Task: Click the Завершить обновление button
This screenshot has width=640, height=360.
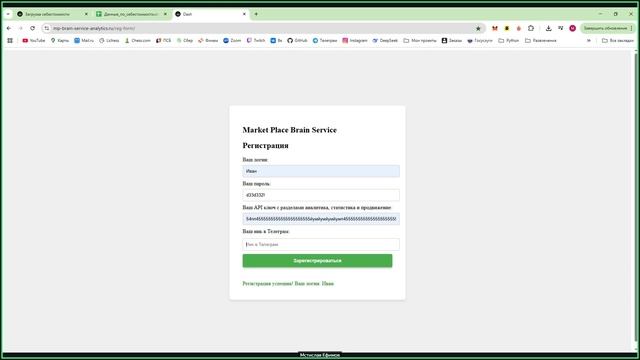Action: 607,28
